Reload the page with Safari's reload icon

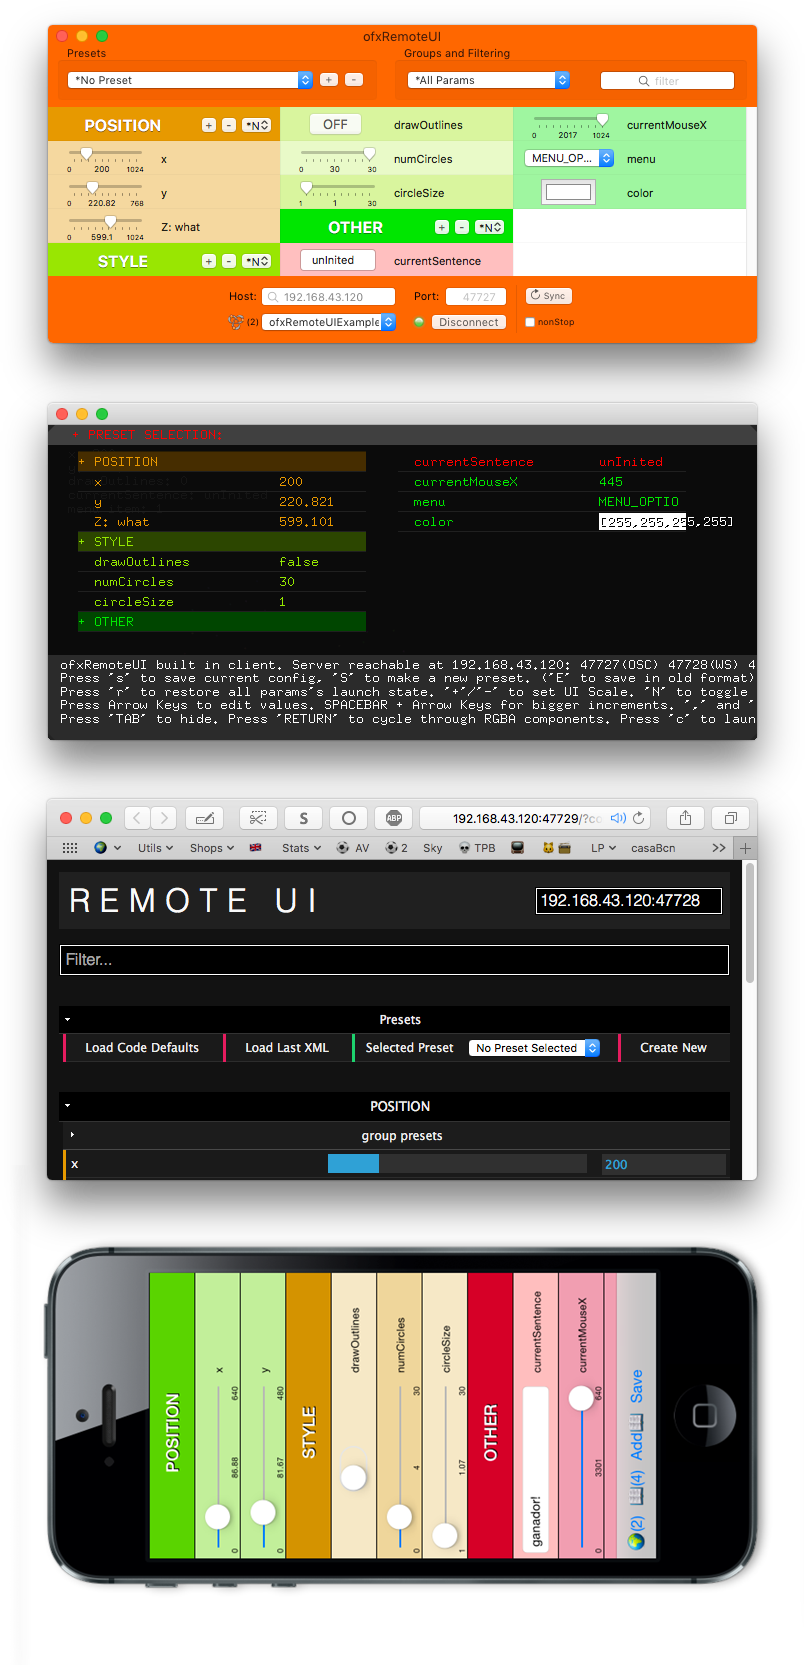click(x=638, y=818)
